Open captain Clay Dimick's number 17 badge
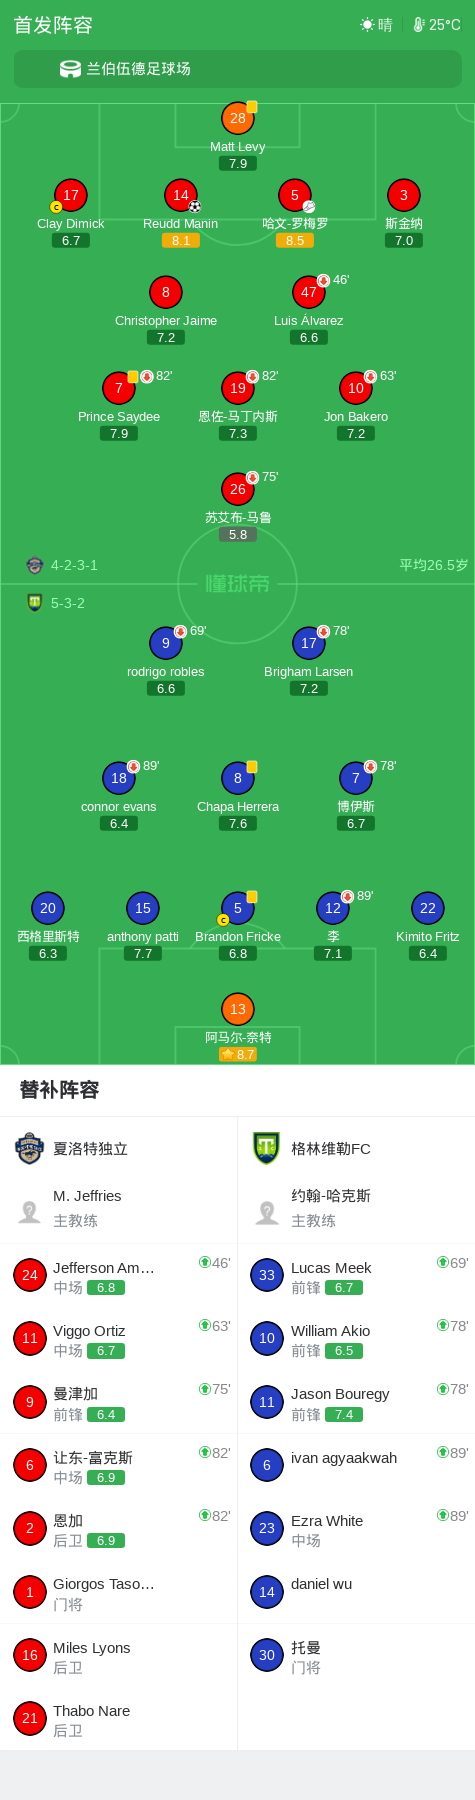Screen dimensions: 475x1800 (x=71, y=195)
